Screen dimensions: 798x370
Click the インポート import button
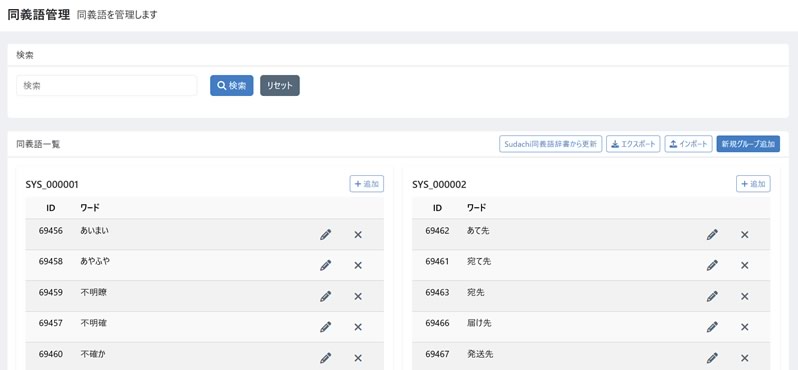pos(689,144)
